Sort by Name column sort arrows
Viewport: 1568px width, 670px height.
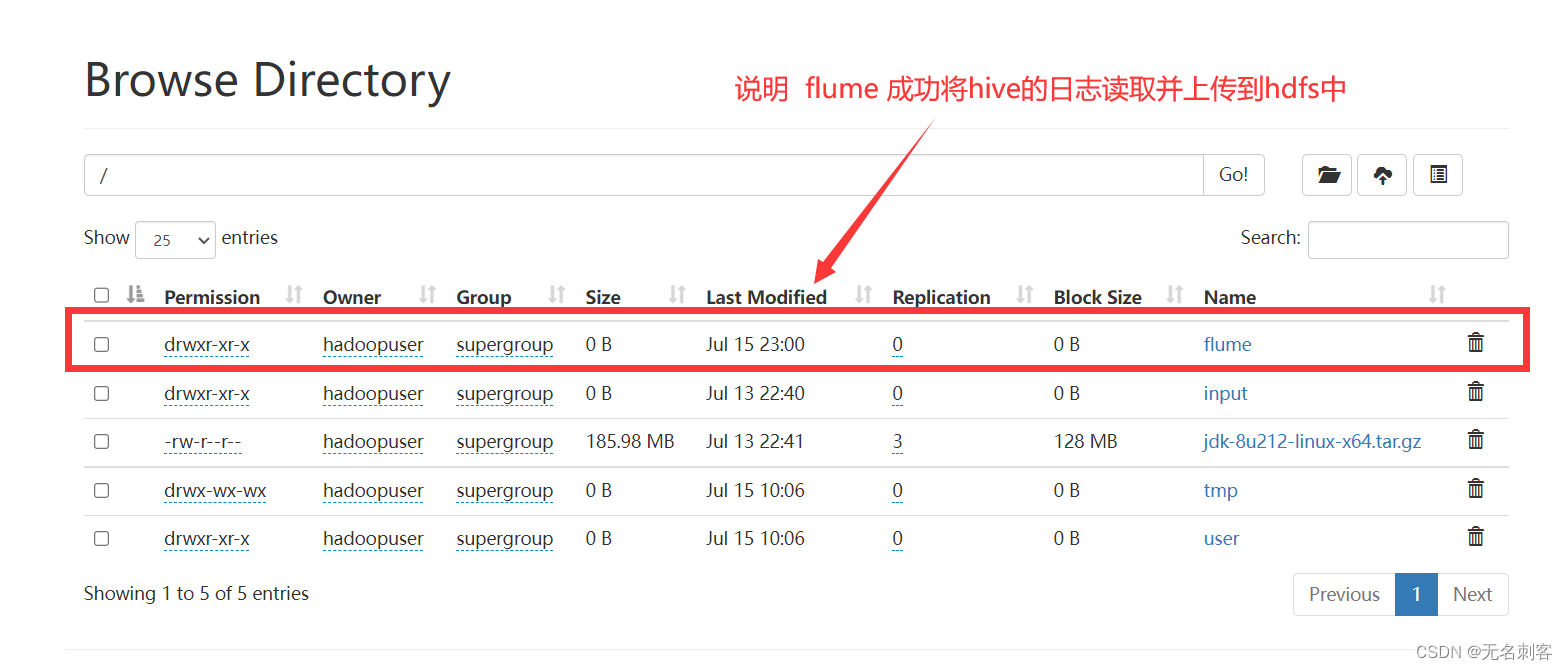1437,295
